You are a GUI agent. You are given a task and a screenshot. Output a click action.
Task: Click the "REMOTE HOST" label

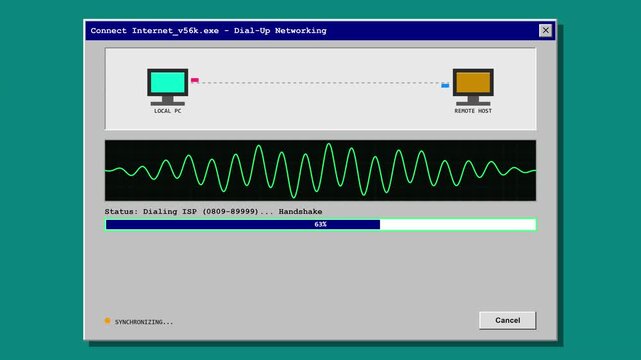click(x=473, y=111)
